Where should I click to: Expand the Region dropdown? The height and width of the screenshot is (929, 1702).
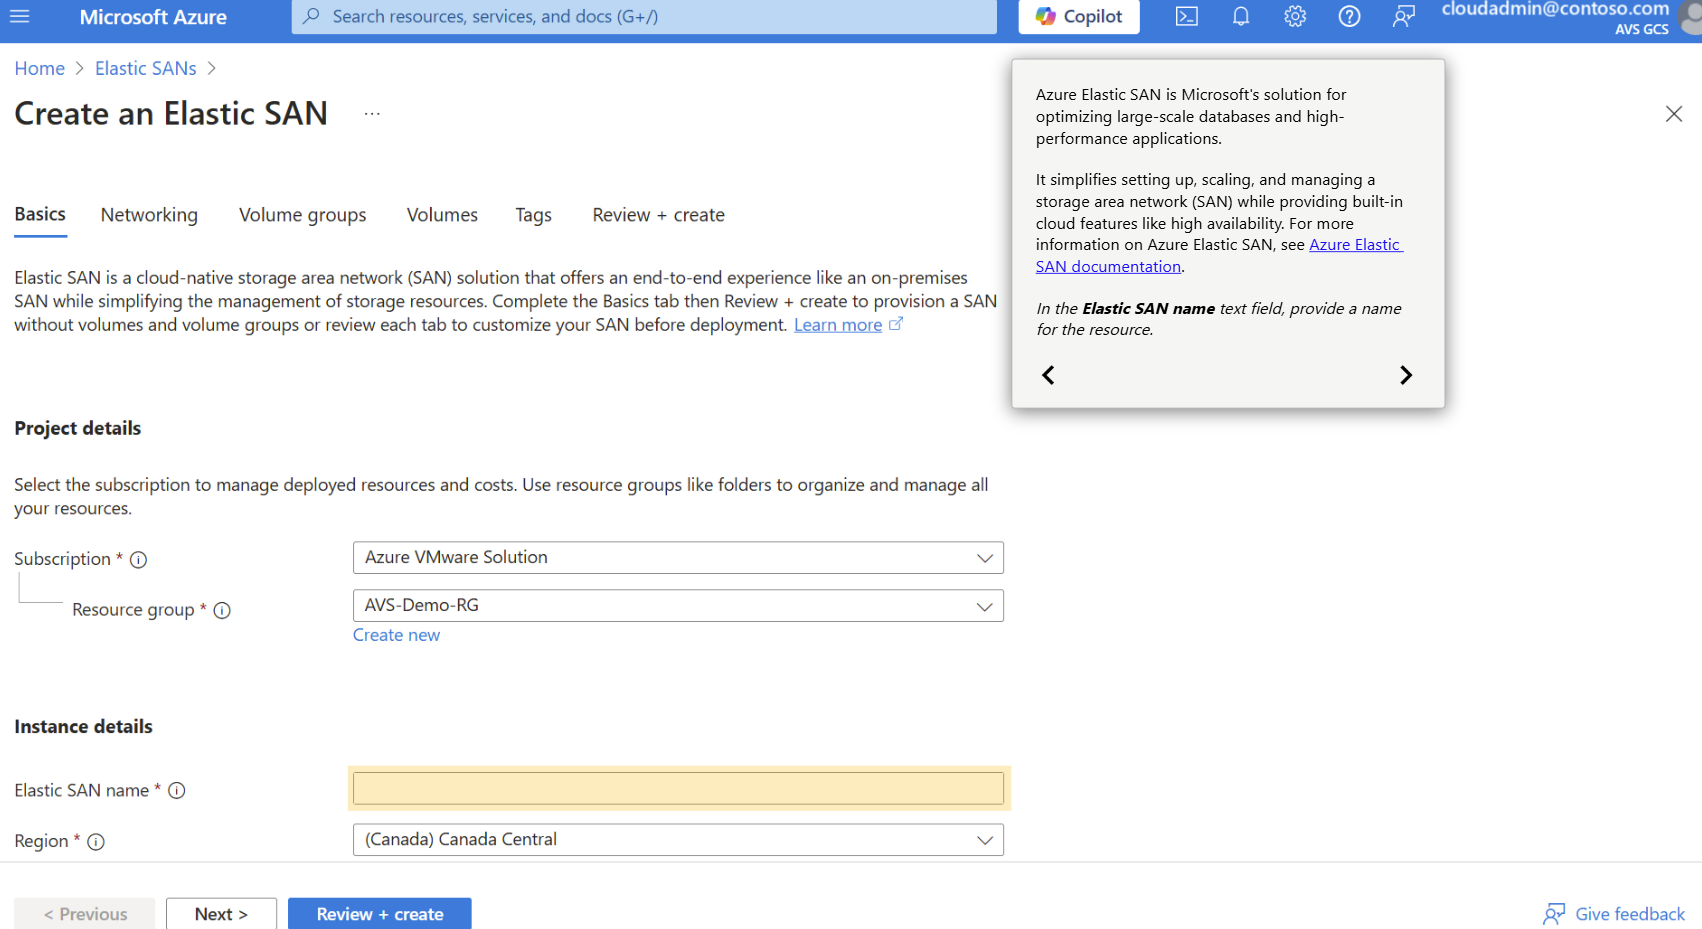point(678,840)
